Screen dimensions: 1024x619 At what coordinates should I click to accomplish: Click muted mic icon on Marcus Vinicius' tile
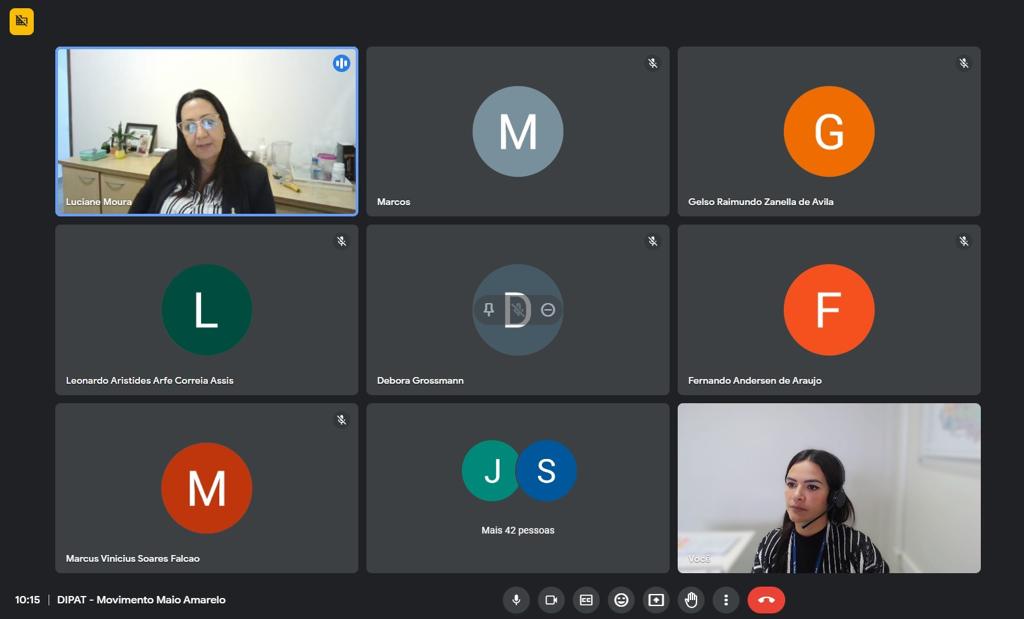pyautogui.click(x=342, y=420)
